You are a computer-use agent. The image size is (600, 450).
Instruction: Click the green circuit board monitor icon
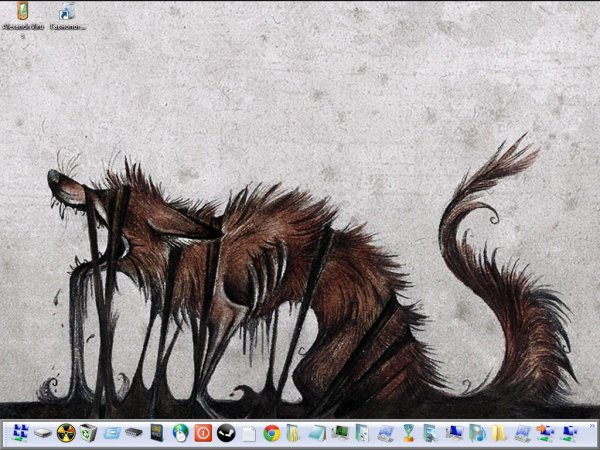coord(340,433)
